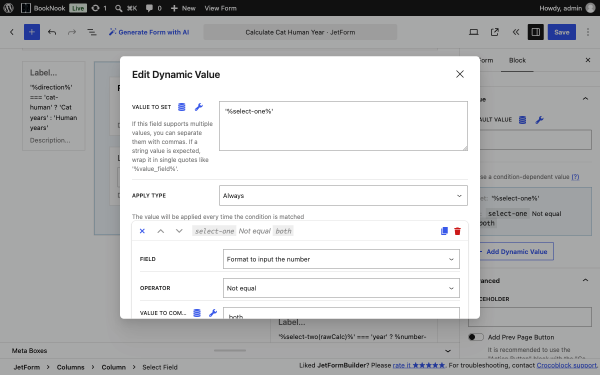Click the double chevron collapse icon
Viewport: 600px width, 375px height.
(x=516, y=32)
